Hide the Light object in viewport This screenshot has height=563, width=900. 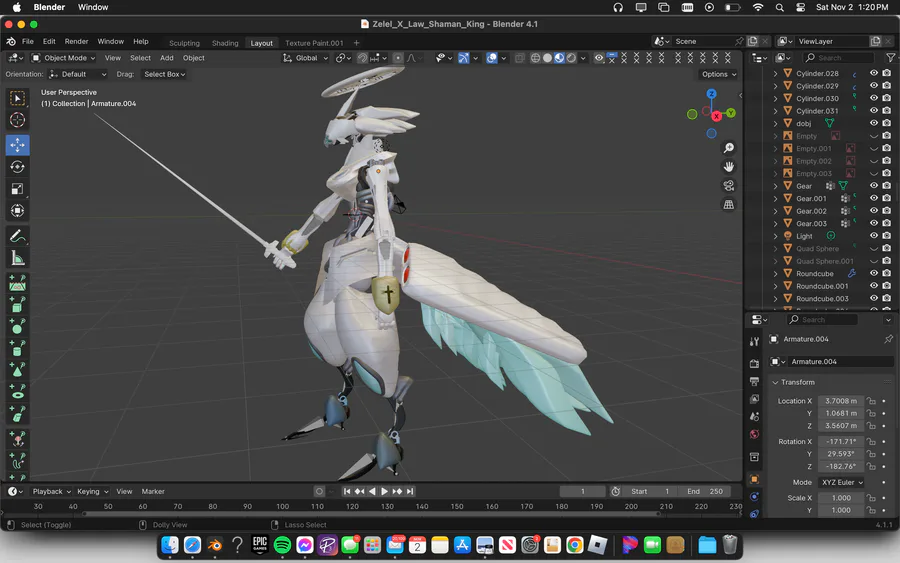point(874,235)
